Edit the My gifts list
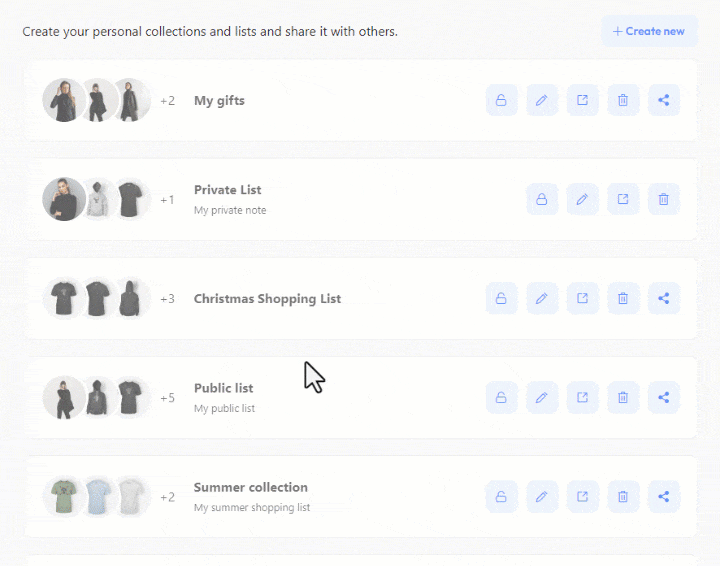This screenshot has height=566, width=720. click(x=542, y=100)
